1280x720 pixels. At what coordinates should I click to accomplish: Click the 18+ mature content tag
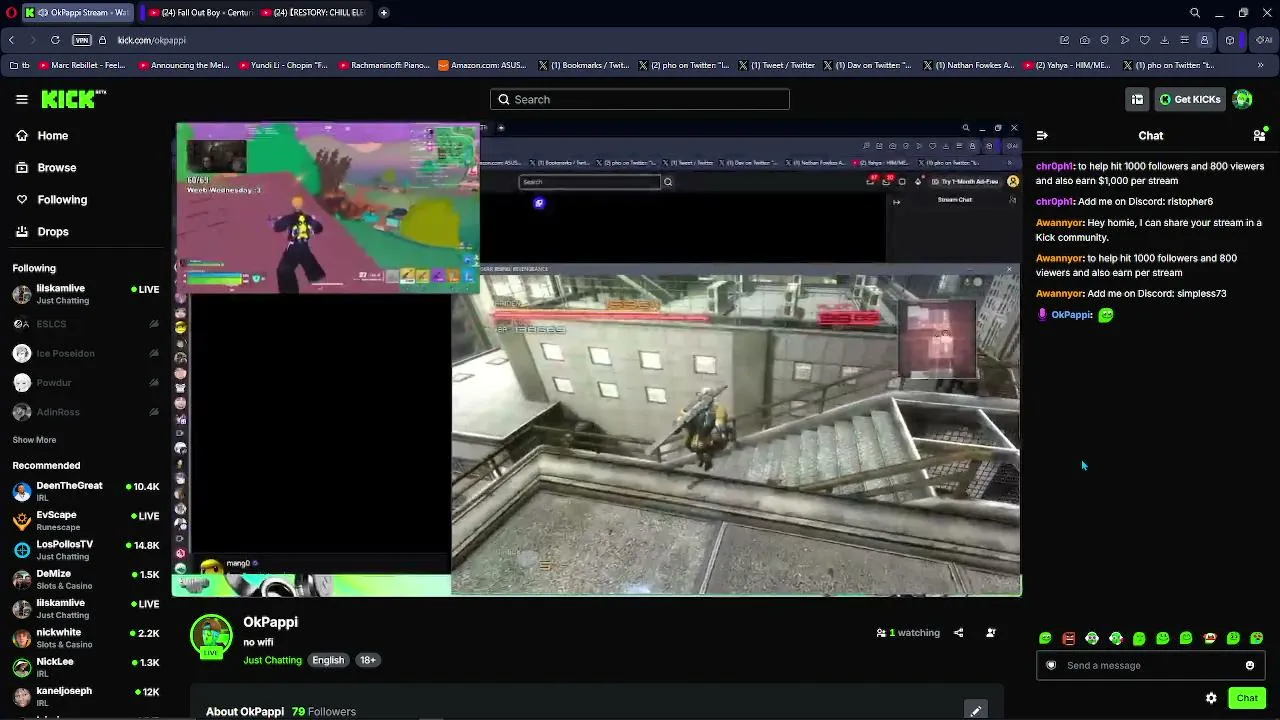click(368, 660)
